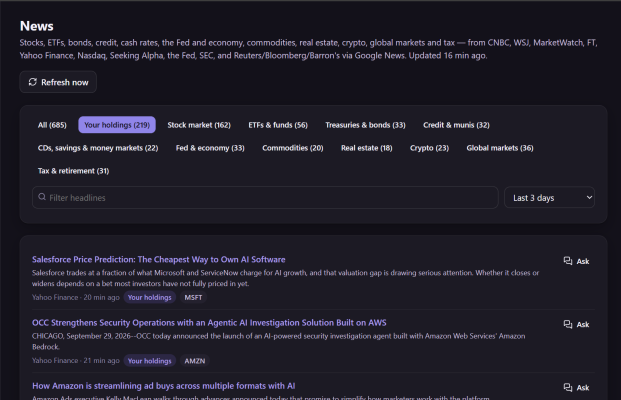Filter by Fed & economy (33)
Viewport: 621px width, 400px height.
[210, 148]
